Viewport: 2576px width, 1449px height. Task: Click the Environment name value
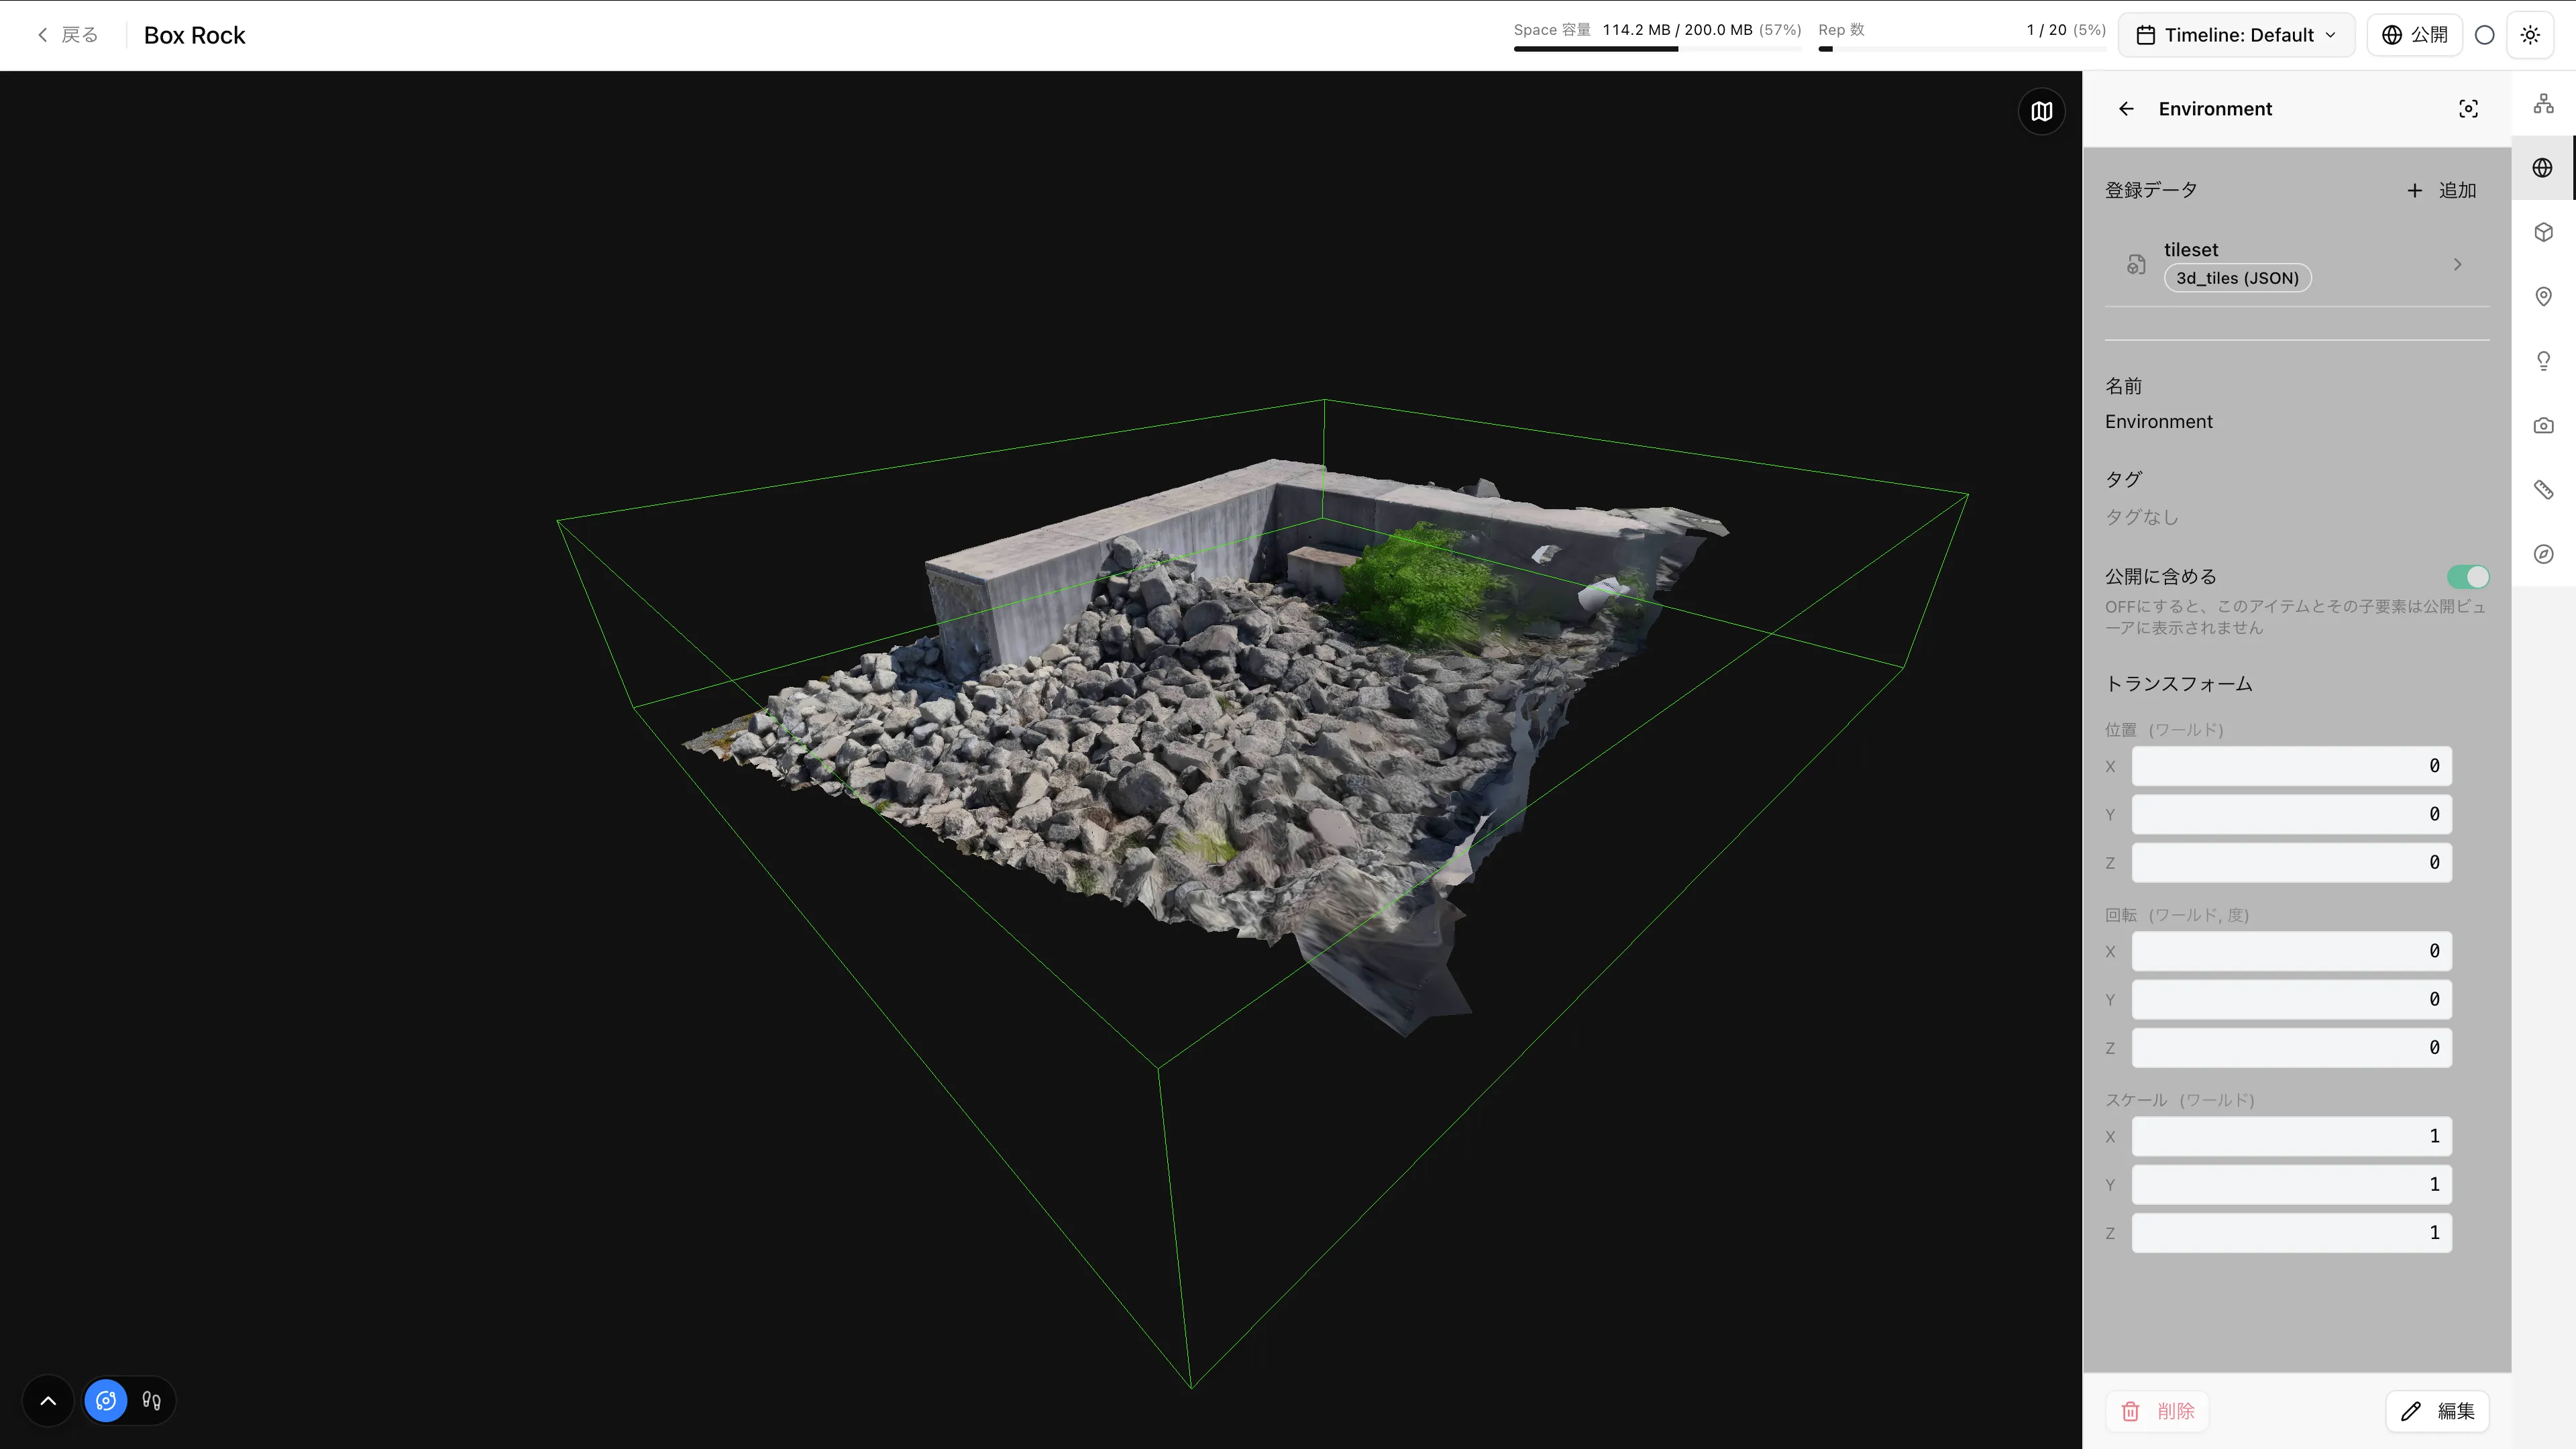[x=2158, y=422]
